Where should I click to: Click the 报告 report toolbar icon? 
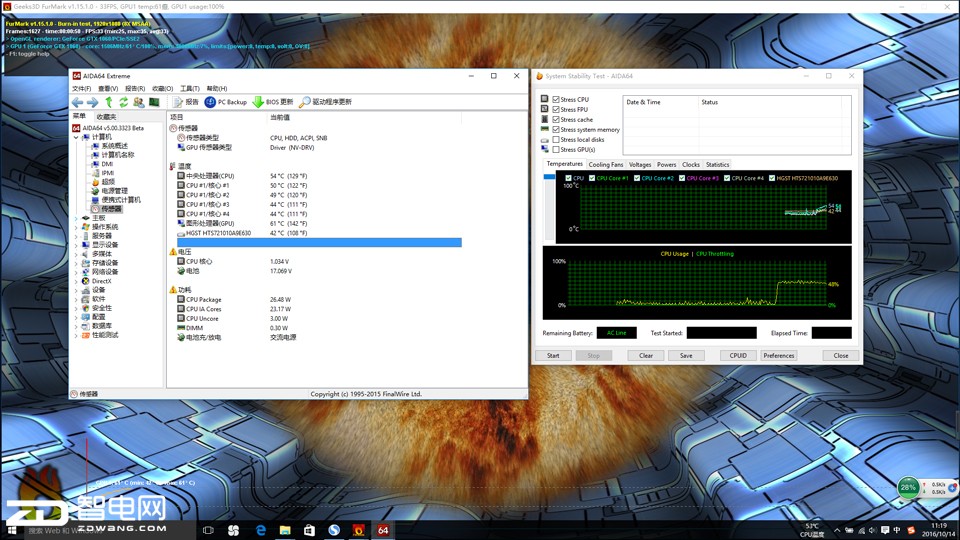click(179, 102)
